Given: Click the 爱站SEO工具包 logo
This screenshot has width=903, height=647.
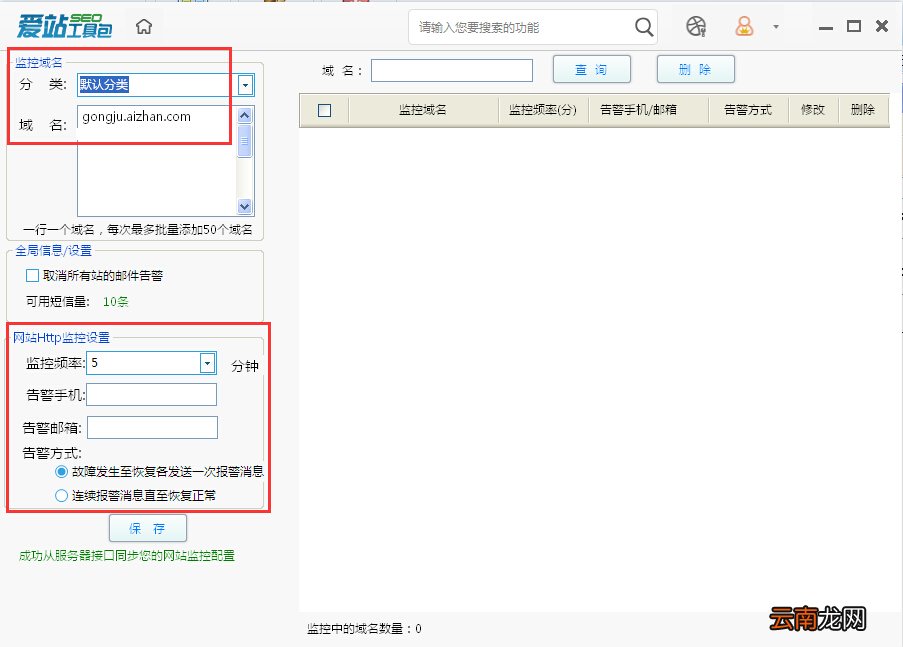Looking at the screenshot, I should 64,26.
